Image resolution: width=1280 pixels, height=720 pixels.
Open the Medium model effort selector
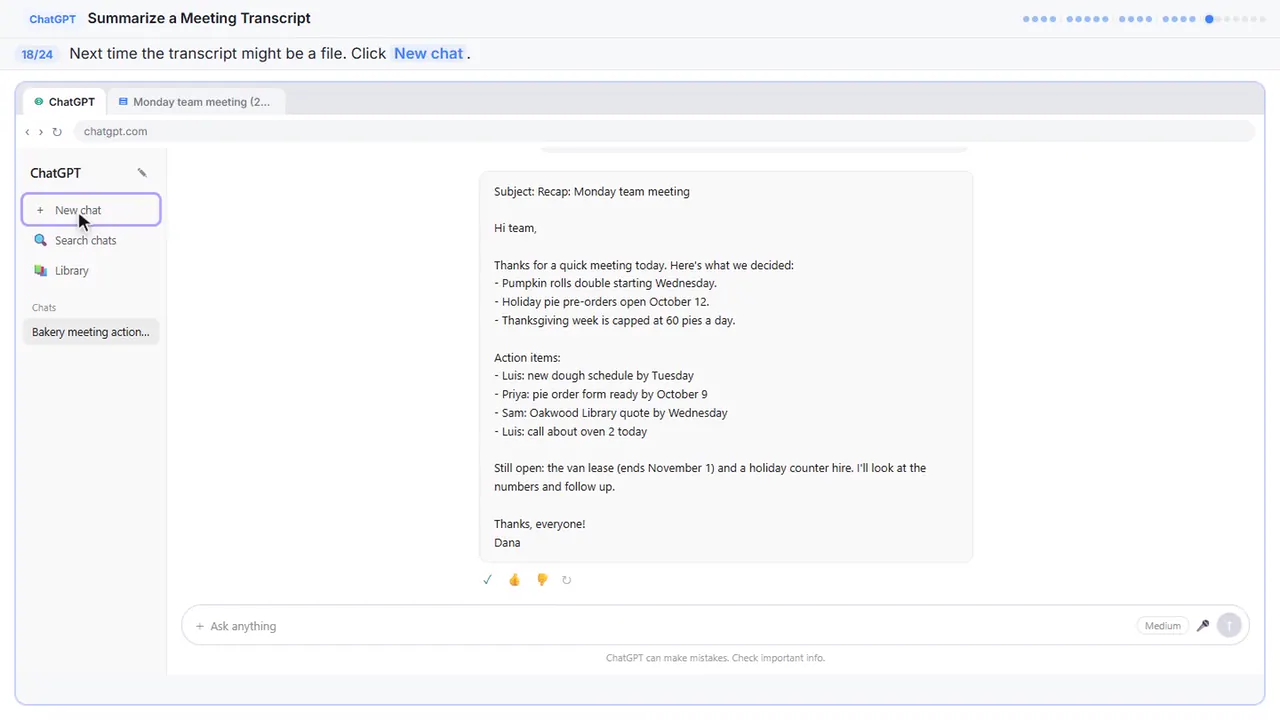click(x=1163, y=626)
